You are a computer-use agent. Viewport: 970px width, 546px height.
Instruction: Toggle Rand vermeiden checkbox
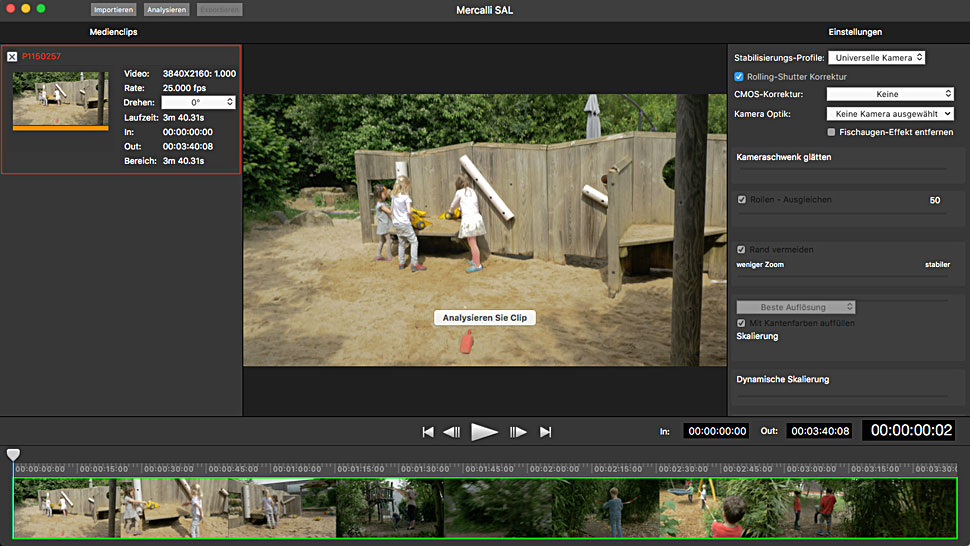741,250
